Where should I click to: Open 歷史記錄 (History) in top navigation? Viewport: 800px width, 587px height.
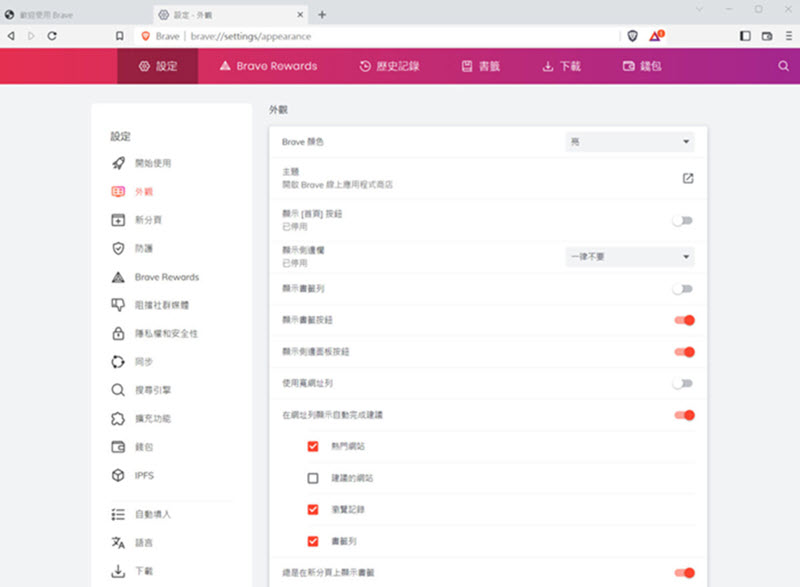[x=389, y=66]
